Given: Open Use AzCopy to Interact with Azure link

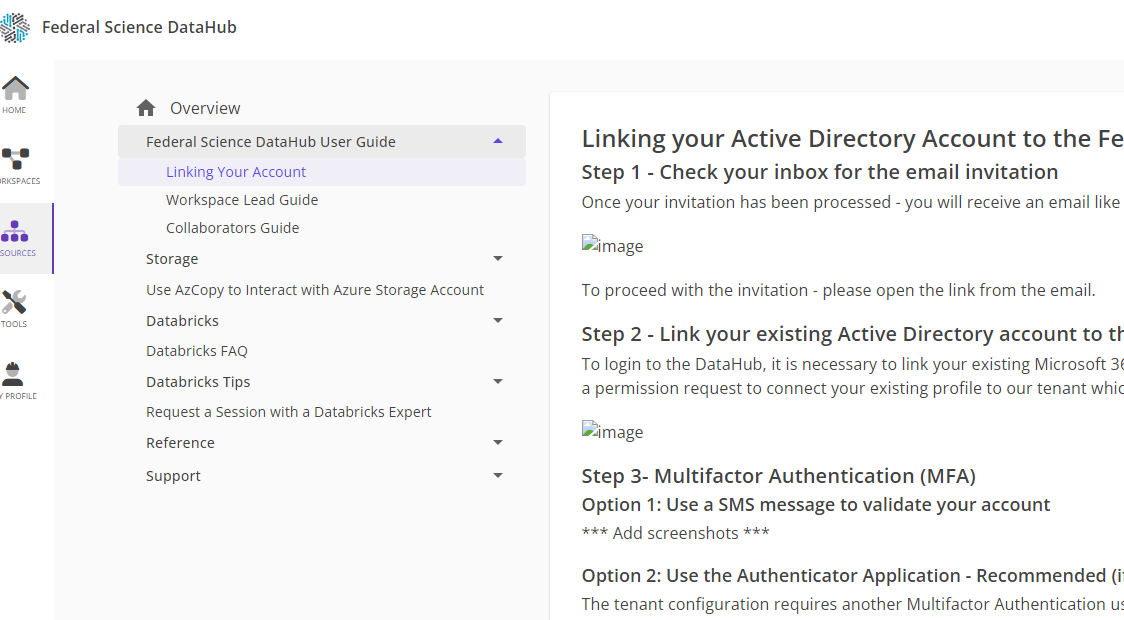Looking at the screenshot, I should pyautogui.click(x=315, y=290).
